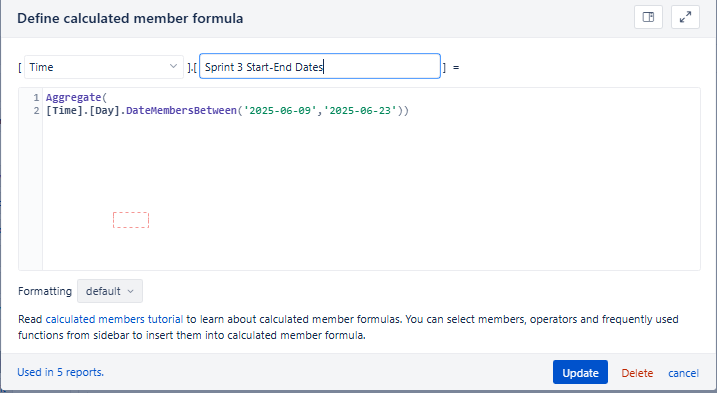Click the red dashed rectangle in the editor

131,220
